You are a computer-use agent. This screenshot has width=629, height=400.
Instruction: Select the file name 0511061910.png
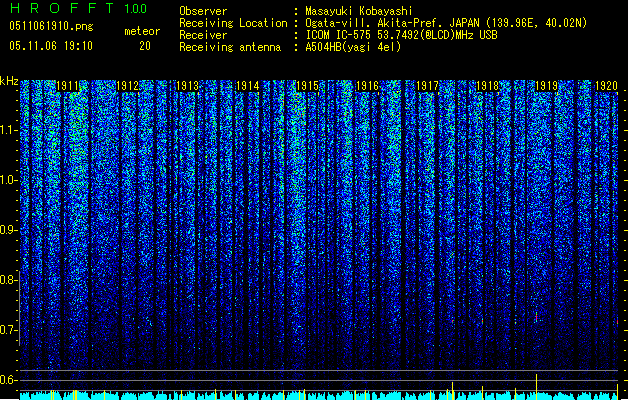tap(51, 26)
